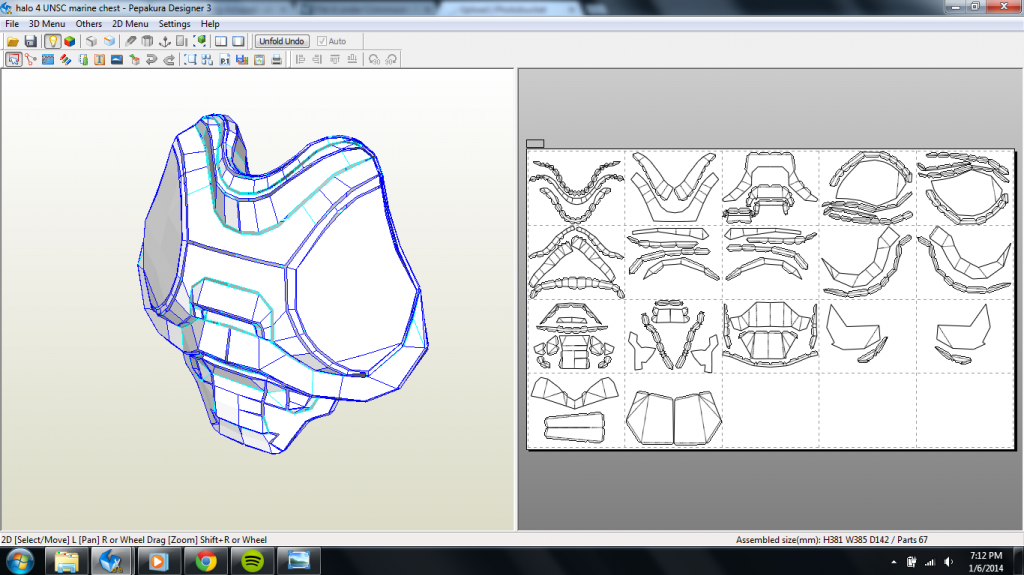Switch to split 3D/2D window layout
The width and height of the screenshot is (1024, 575).
tap(221, 41)
